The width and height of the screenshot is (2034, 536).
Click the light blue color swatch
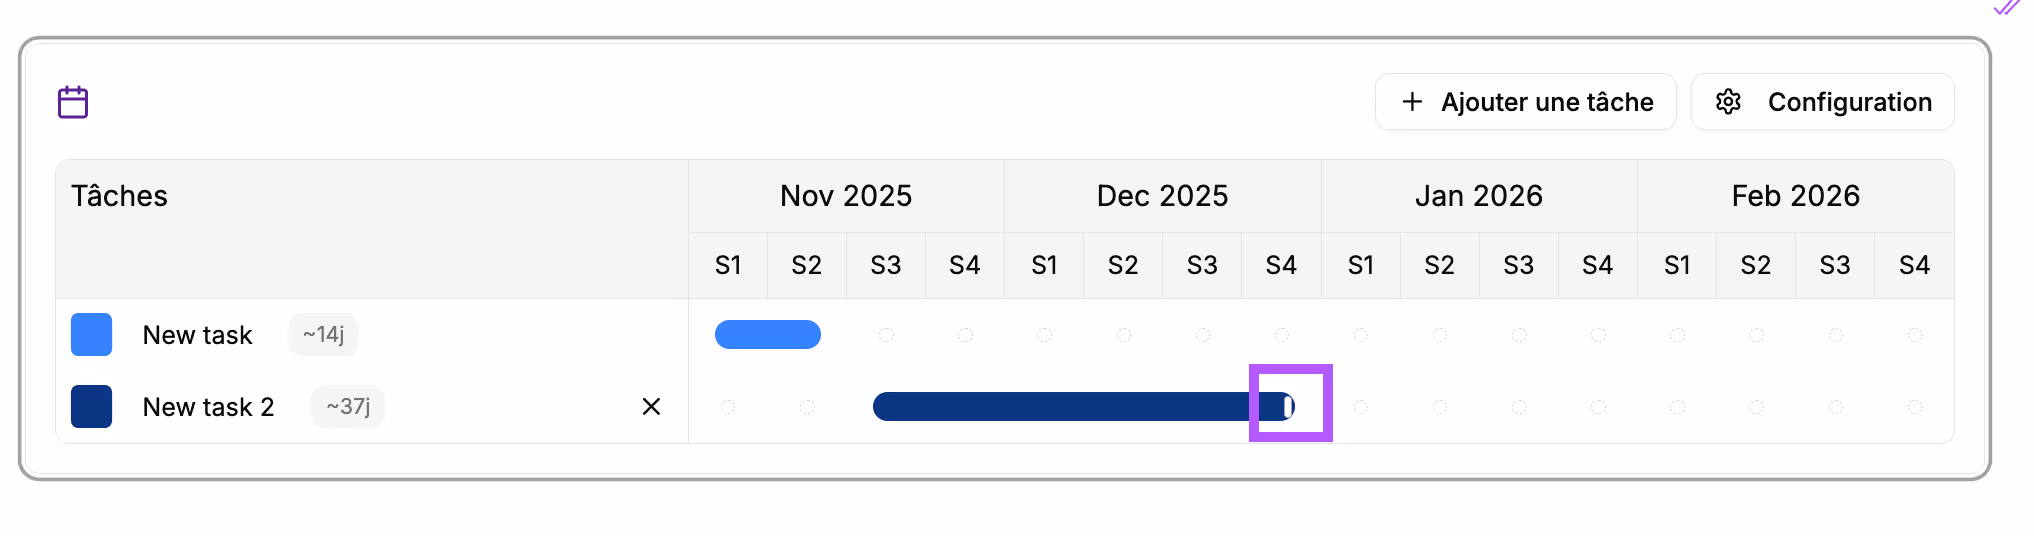pyautogui.click(x=91, y=335)
